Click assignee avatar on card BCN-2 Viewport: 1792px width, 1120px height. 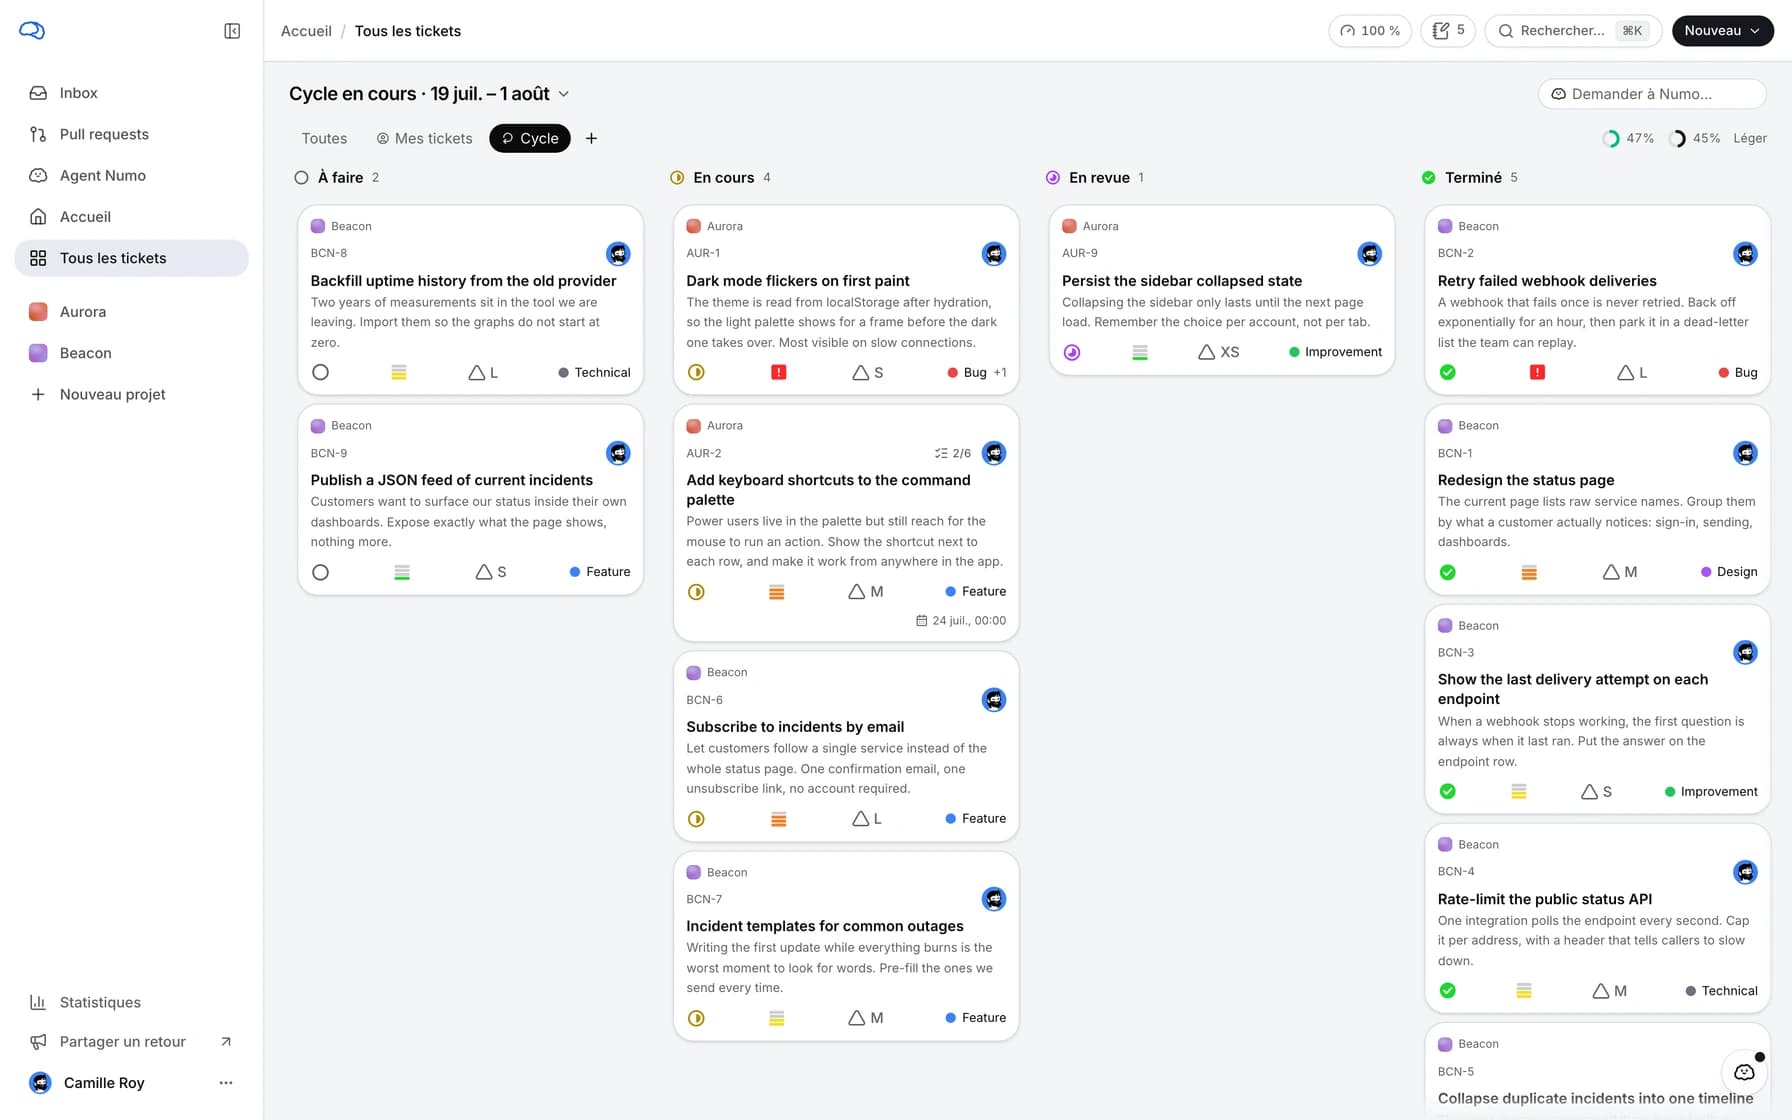(1745, 254)
